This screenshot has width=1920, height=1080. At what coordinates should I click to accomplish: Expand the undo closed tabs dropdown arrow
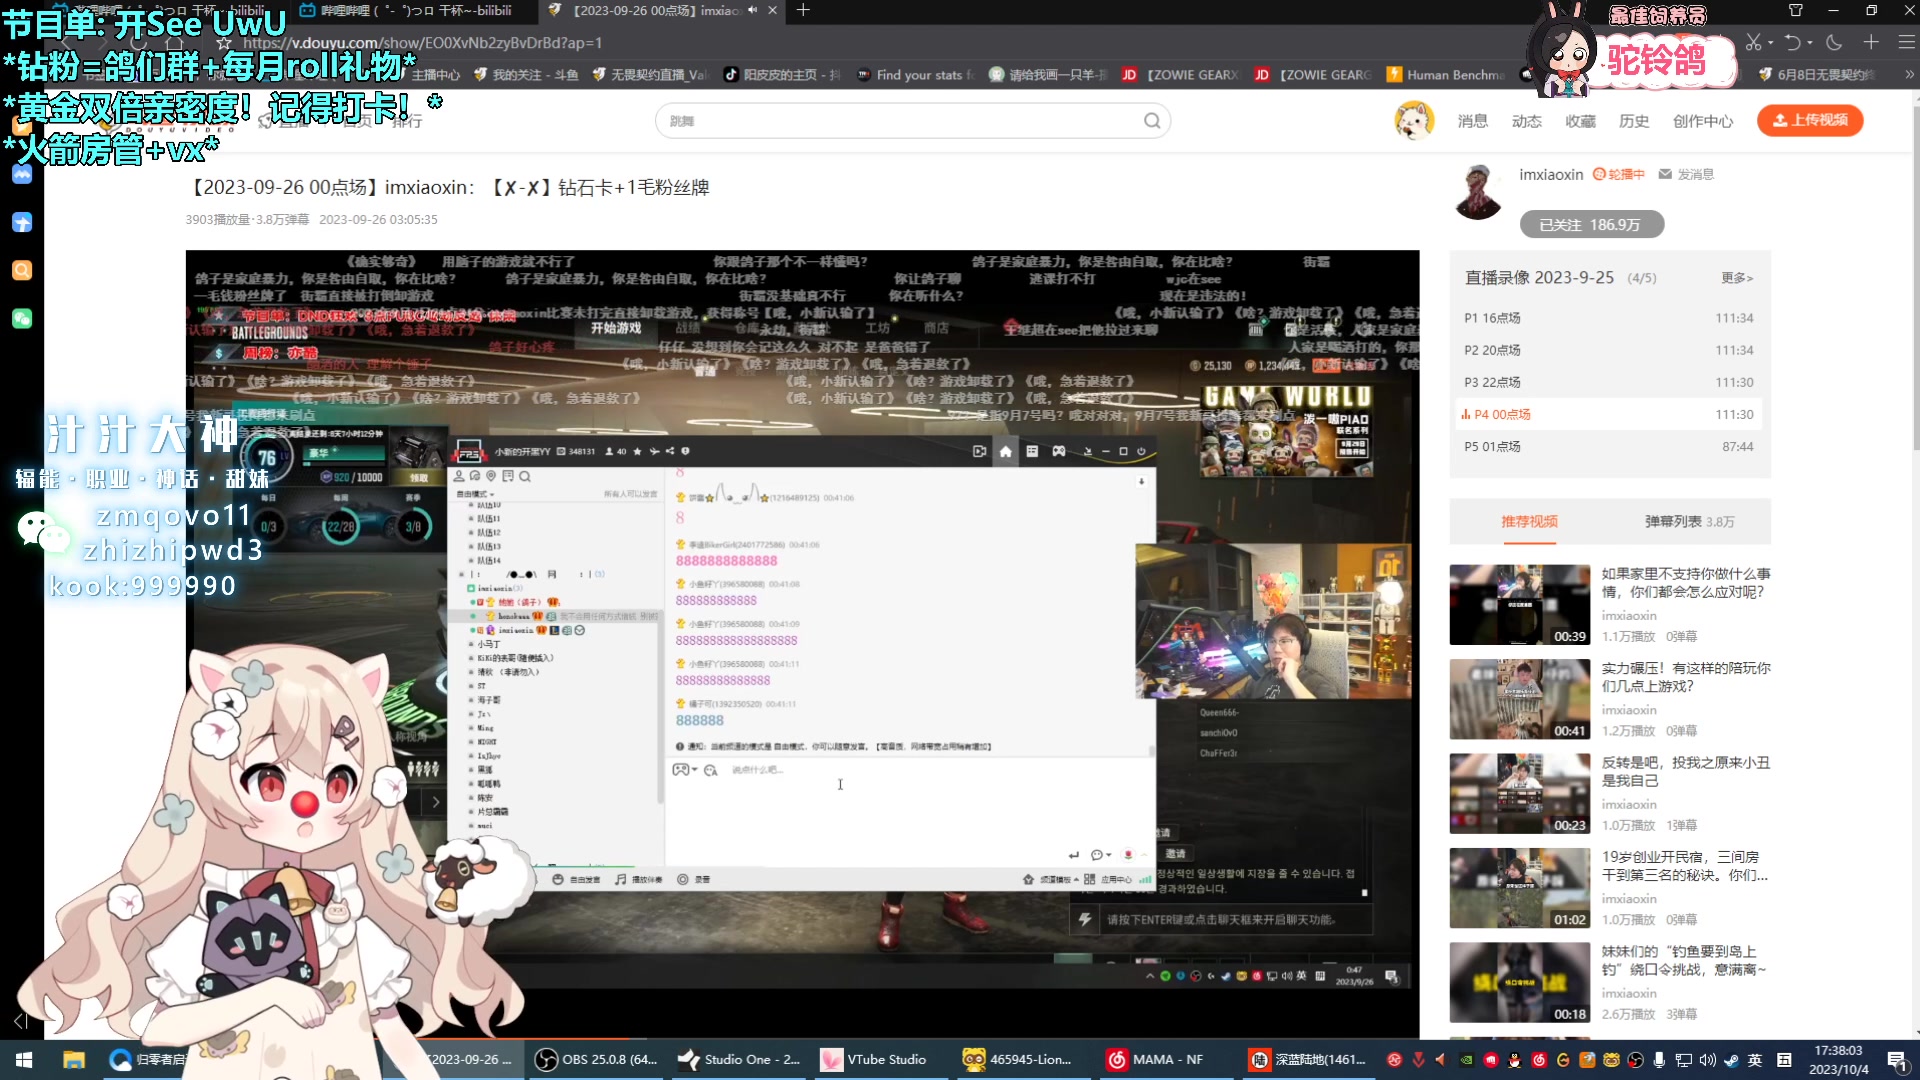pos(1810,43)
